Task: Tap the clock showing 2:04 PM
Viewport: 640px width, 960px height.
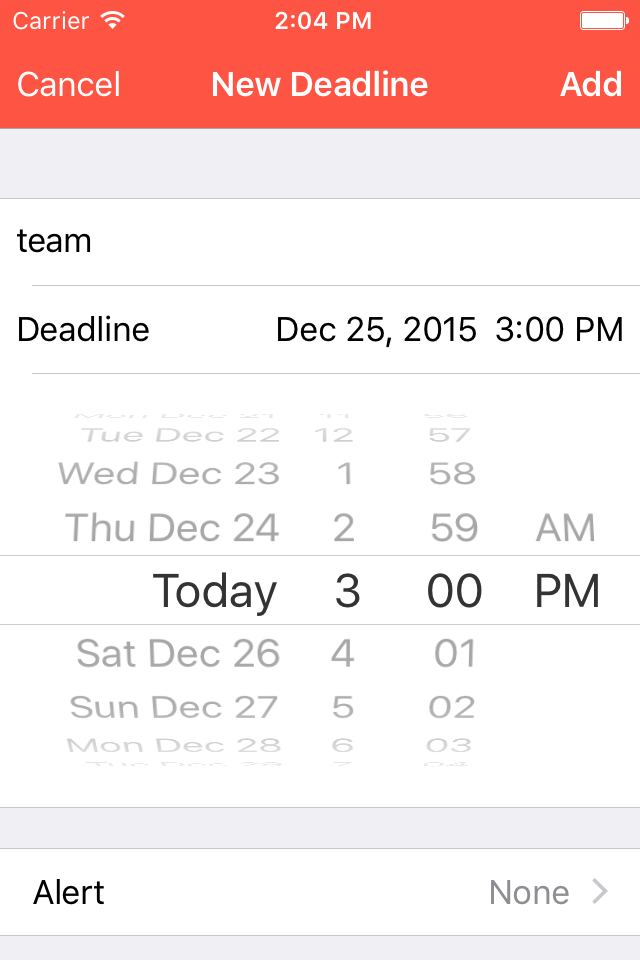Action: (323, 21)
